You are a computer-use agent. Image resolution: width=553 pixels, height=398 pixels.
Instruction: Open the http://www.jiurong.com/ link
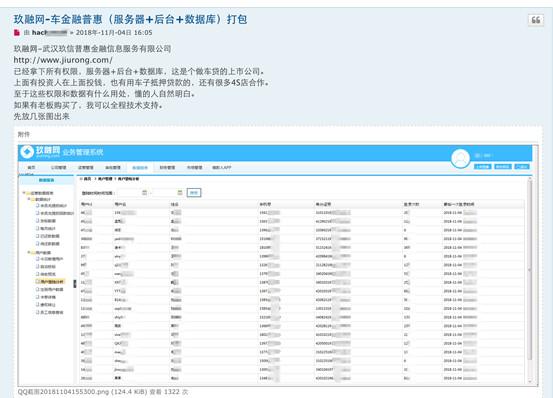coord(63,60)
